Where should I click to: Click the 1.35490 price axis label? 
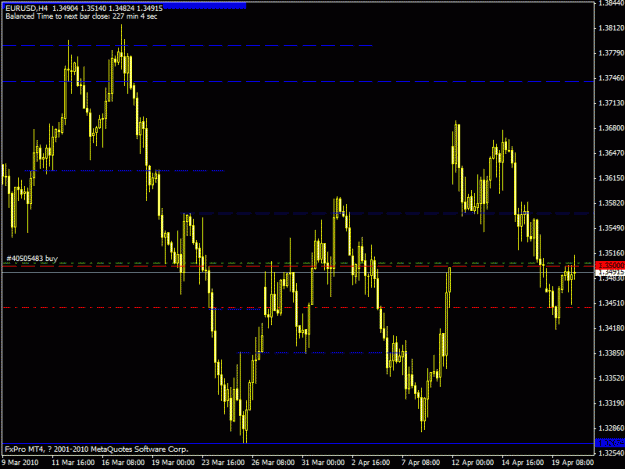[x=611, y=228]
